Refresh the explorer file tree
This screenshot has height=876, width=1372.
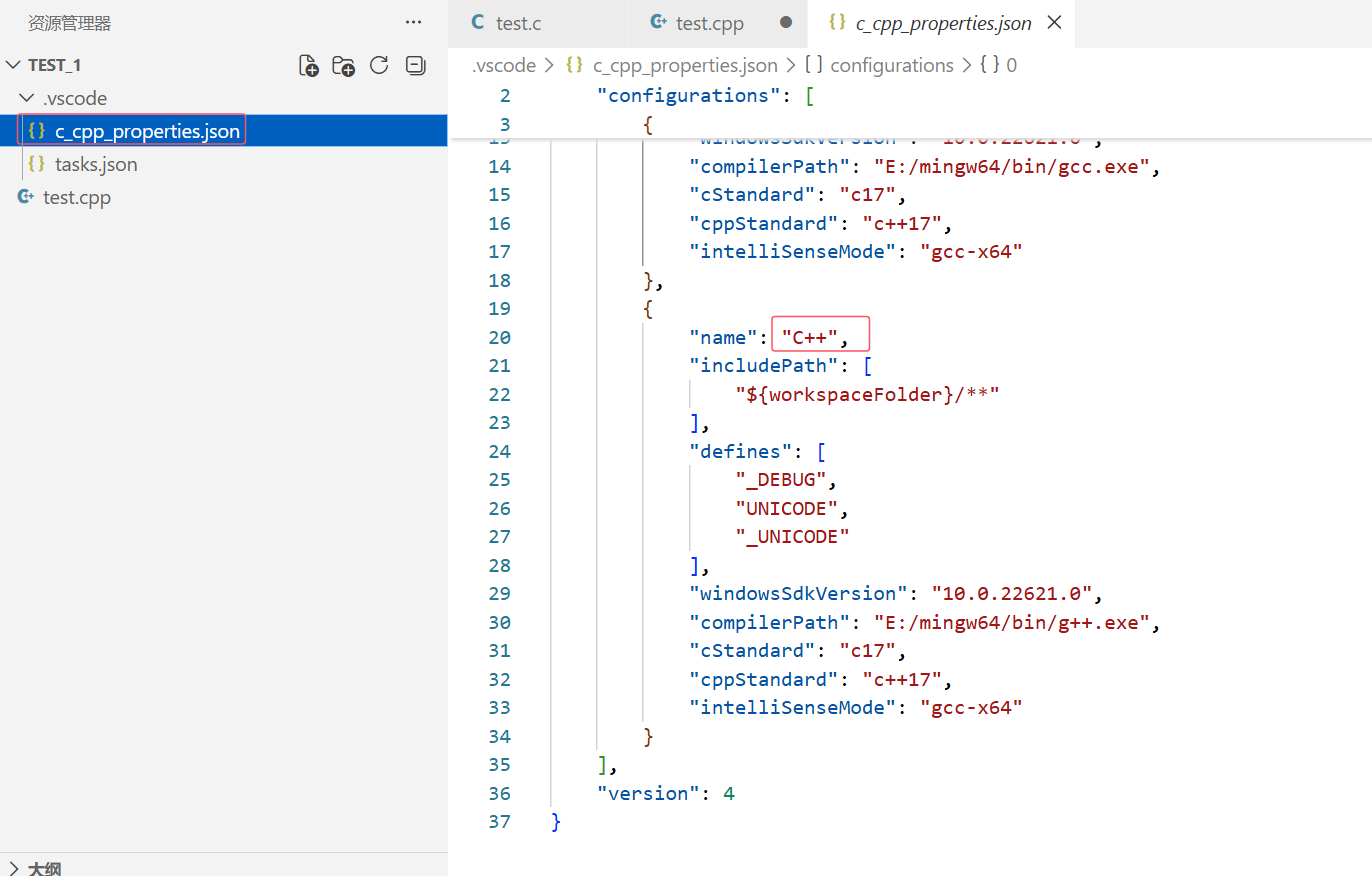[379, 66]
